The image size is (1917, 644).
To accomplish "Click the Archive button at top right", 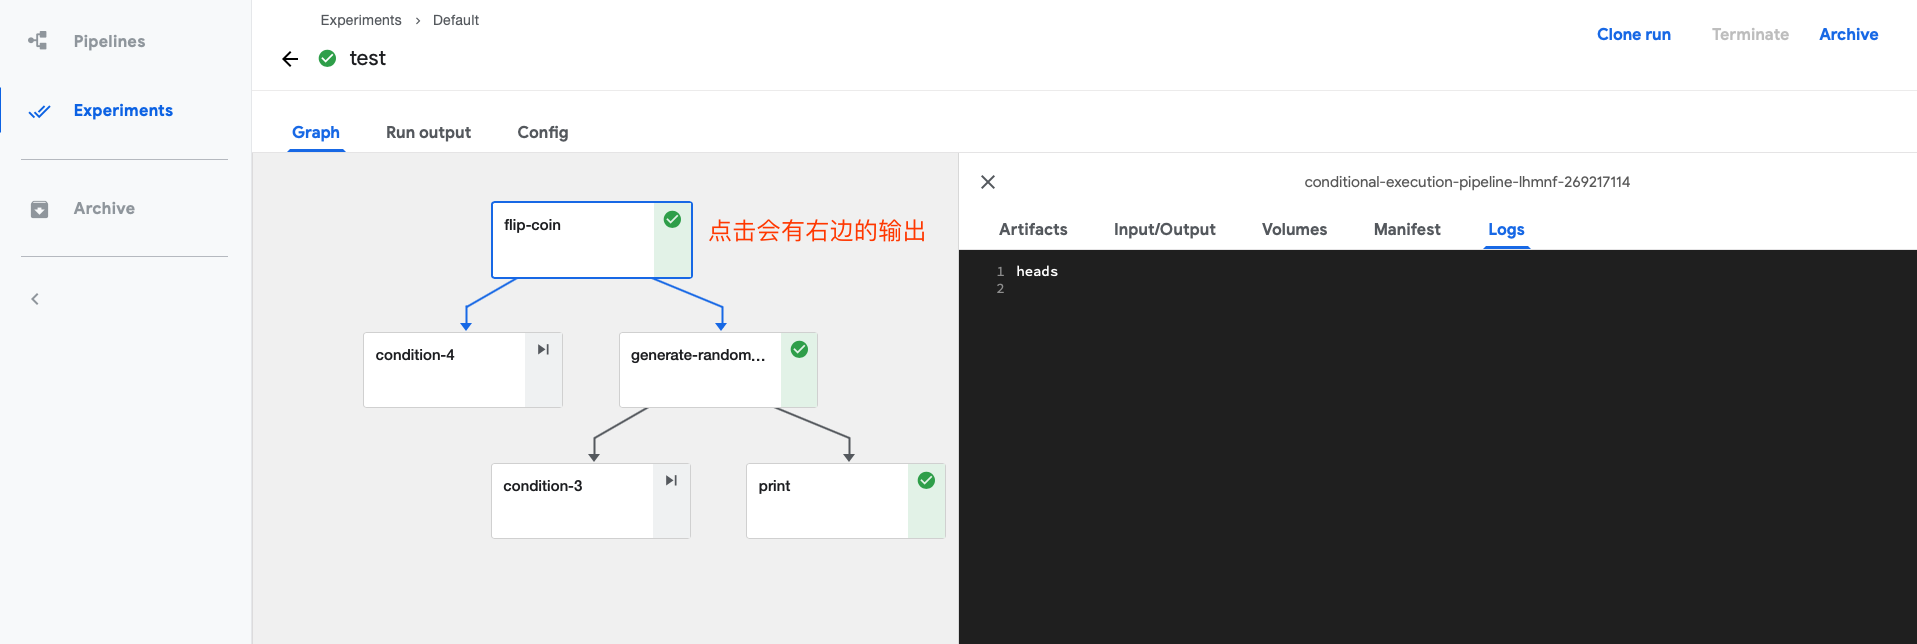I will pyautogui.click(x=1848, y=35).
